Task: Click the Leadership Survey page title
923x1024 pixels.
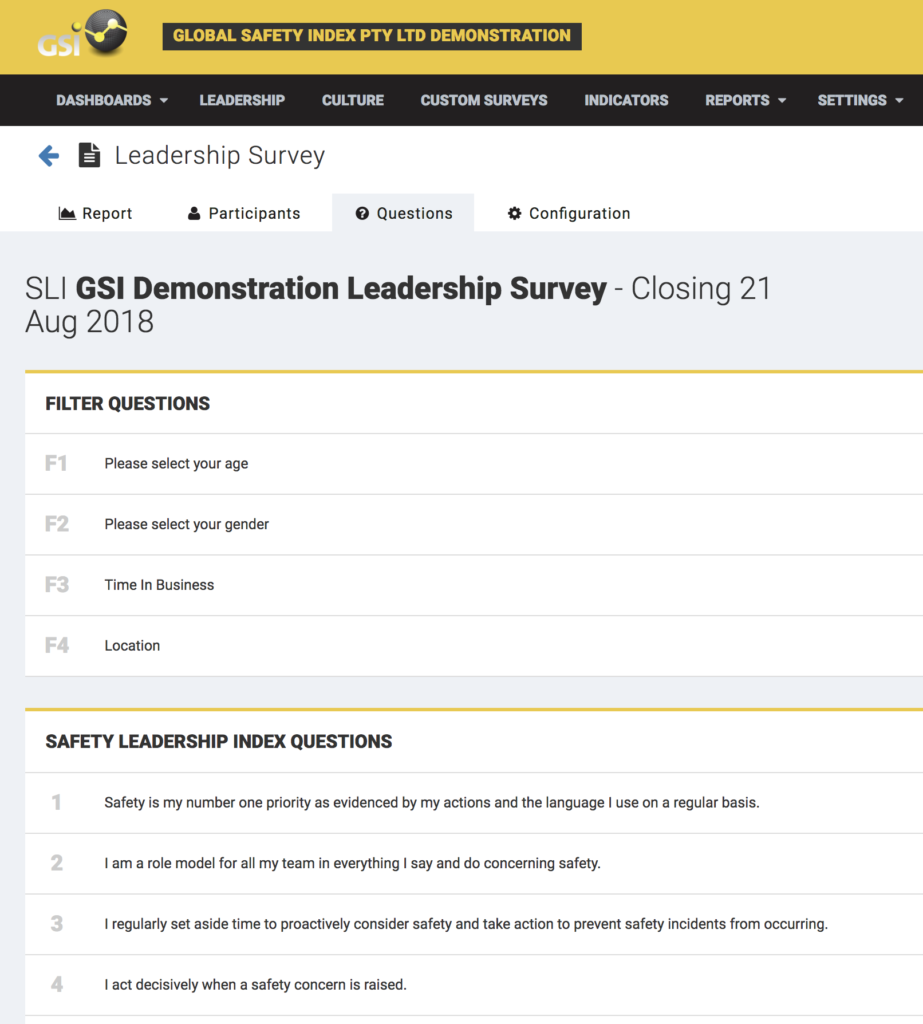Action: (x=219, y=155)
